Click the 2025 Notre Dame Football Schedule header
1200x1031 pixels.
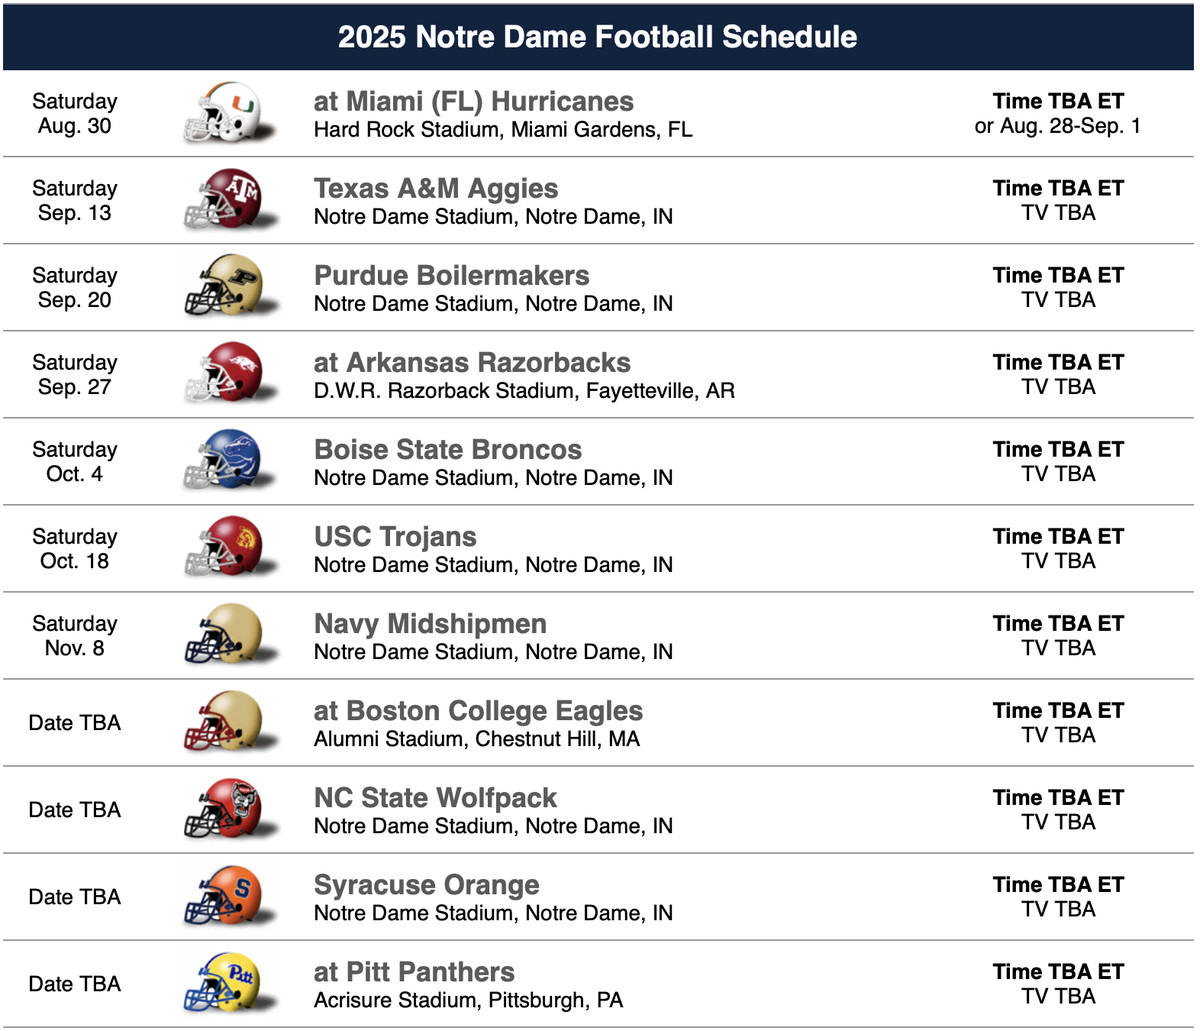pos(598,37)
